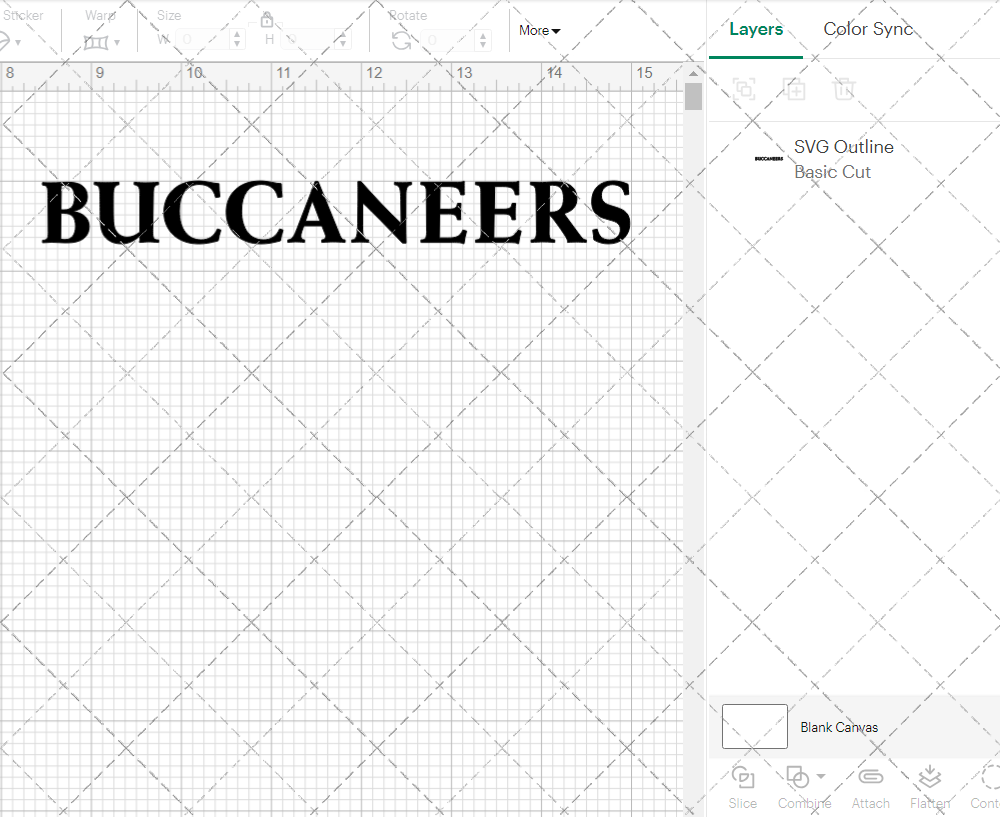Click the width stepper up arrow
This screenshot has height=817, width=1000.
[236, 33]
